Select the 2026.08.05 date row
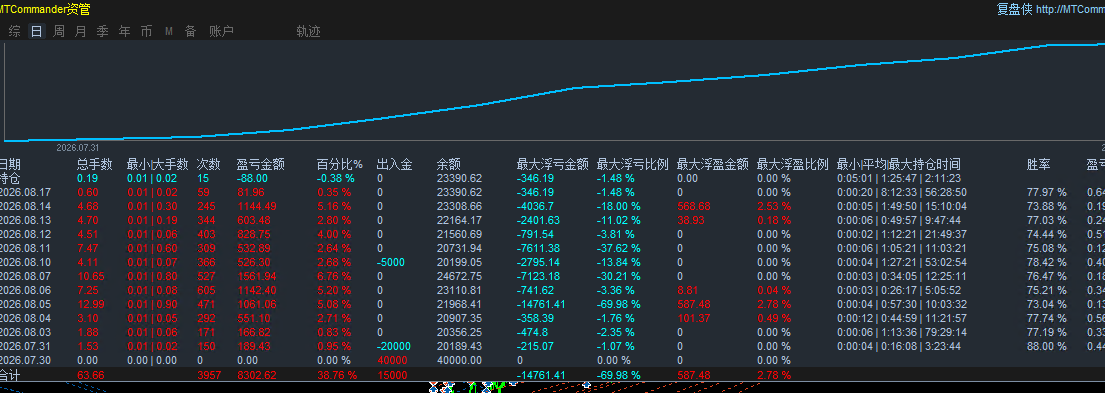1105x393 pixels. 25,304
